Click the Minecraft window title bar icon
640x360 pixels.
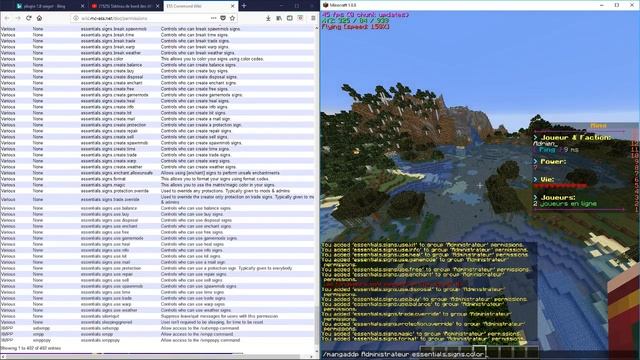coord(325,5)
